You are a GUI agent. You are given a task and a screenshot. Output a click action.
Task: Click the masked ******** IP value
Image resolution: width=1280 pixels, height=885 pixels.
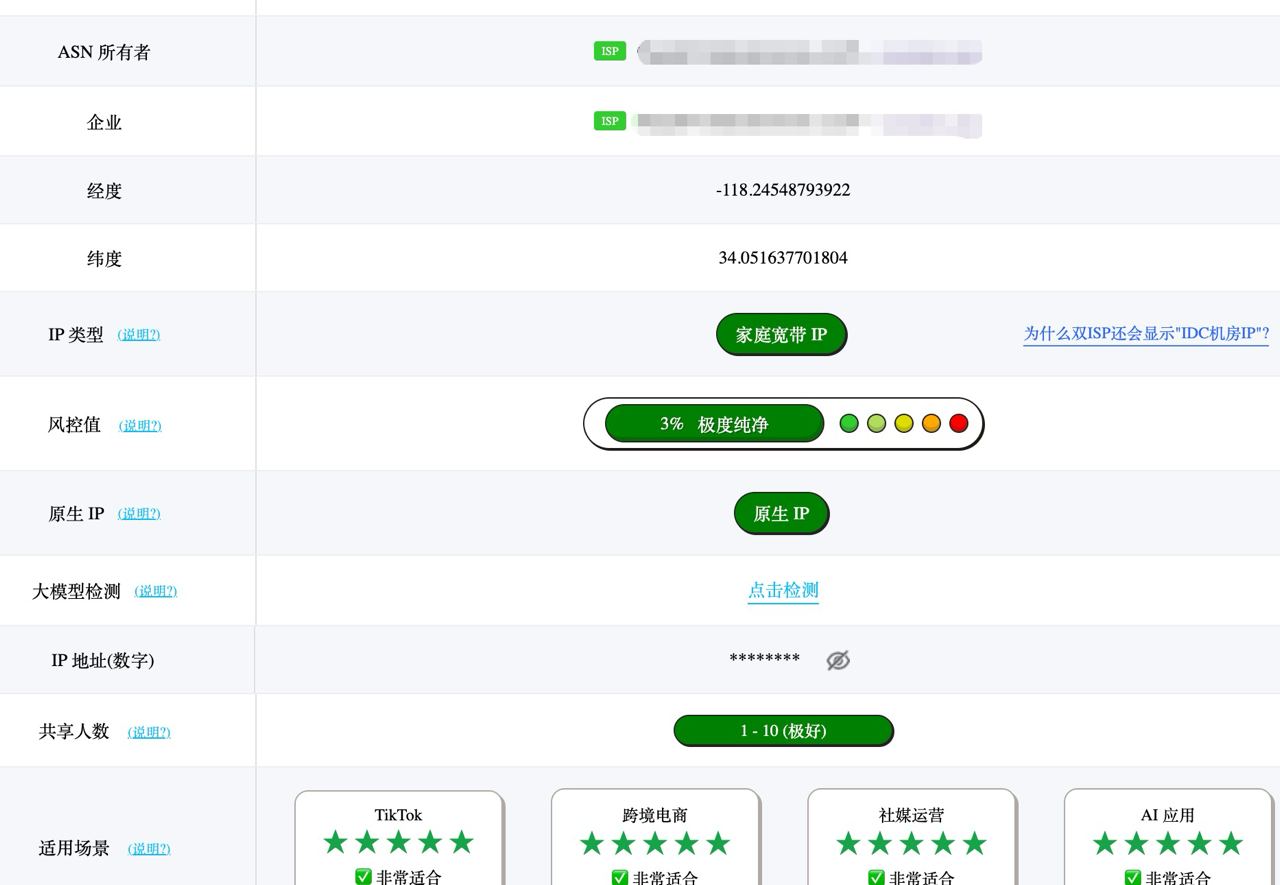[x=765, y=659]
